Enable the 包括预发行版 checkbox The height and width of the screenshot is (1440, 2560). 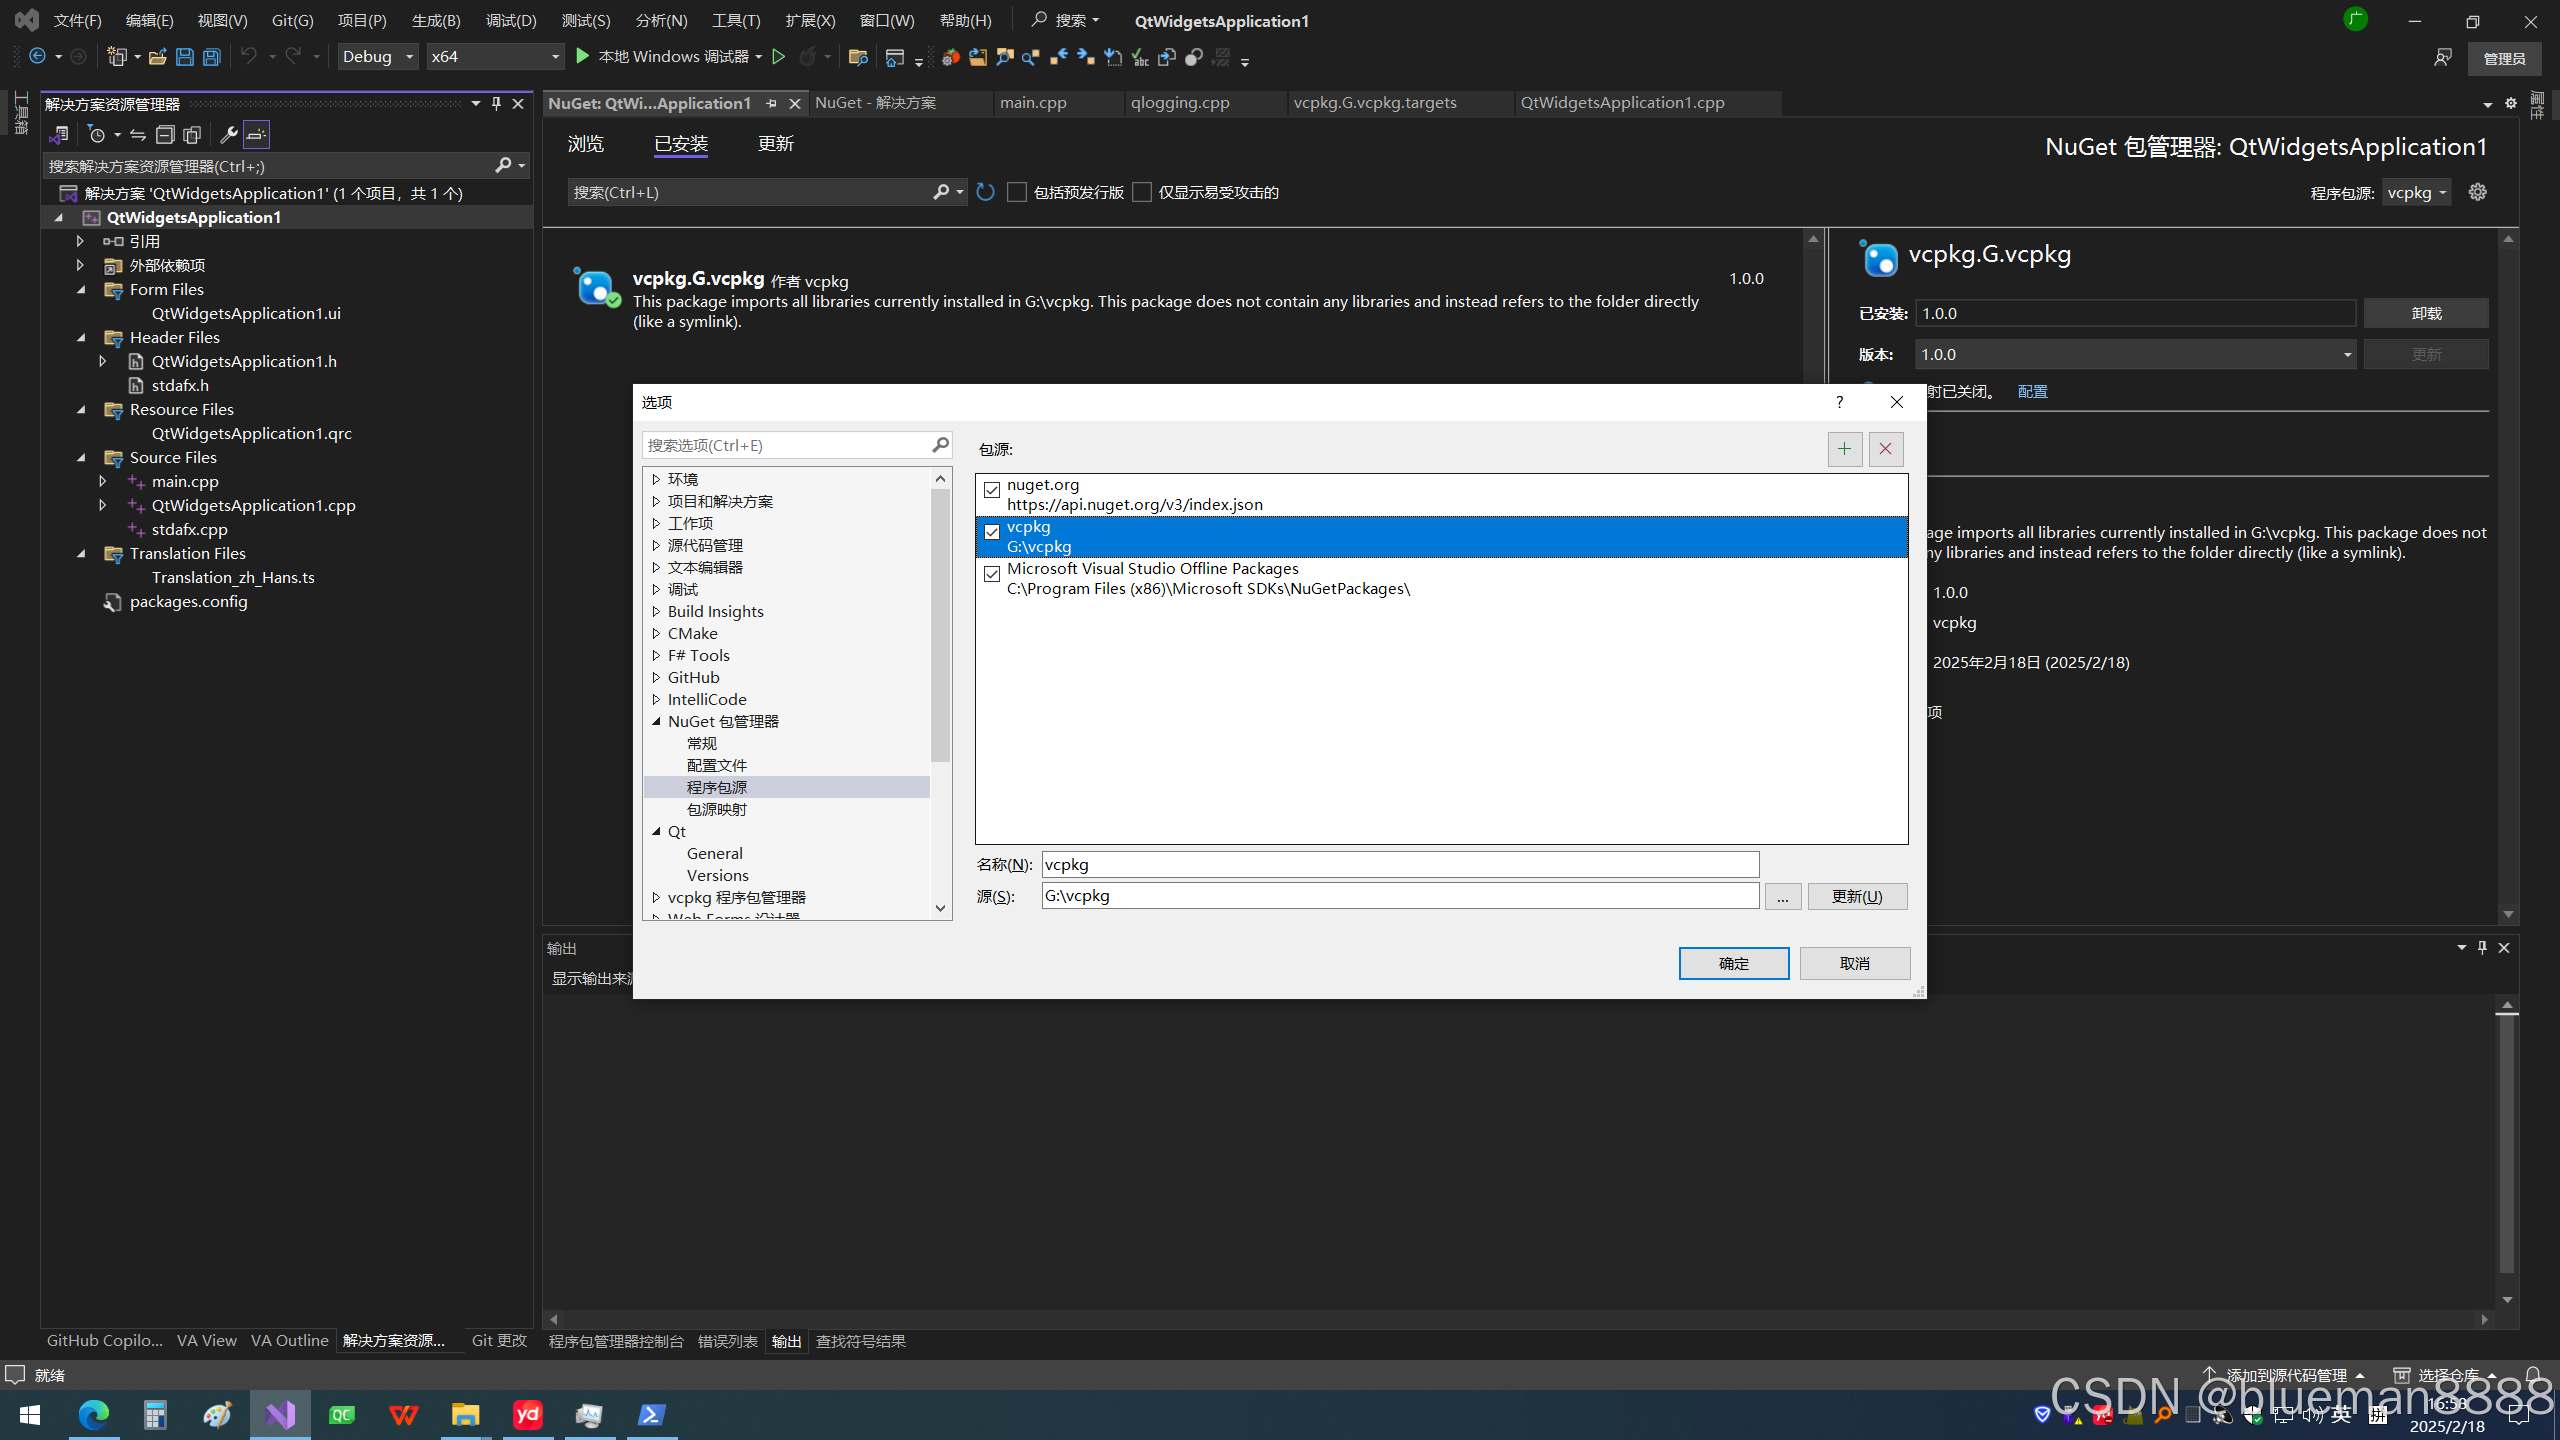[1017, 192]
